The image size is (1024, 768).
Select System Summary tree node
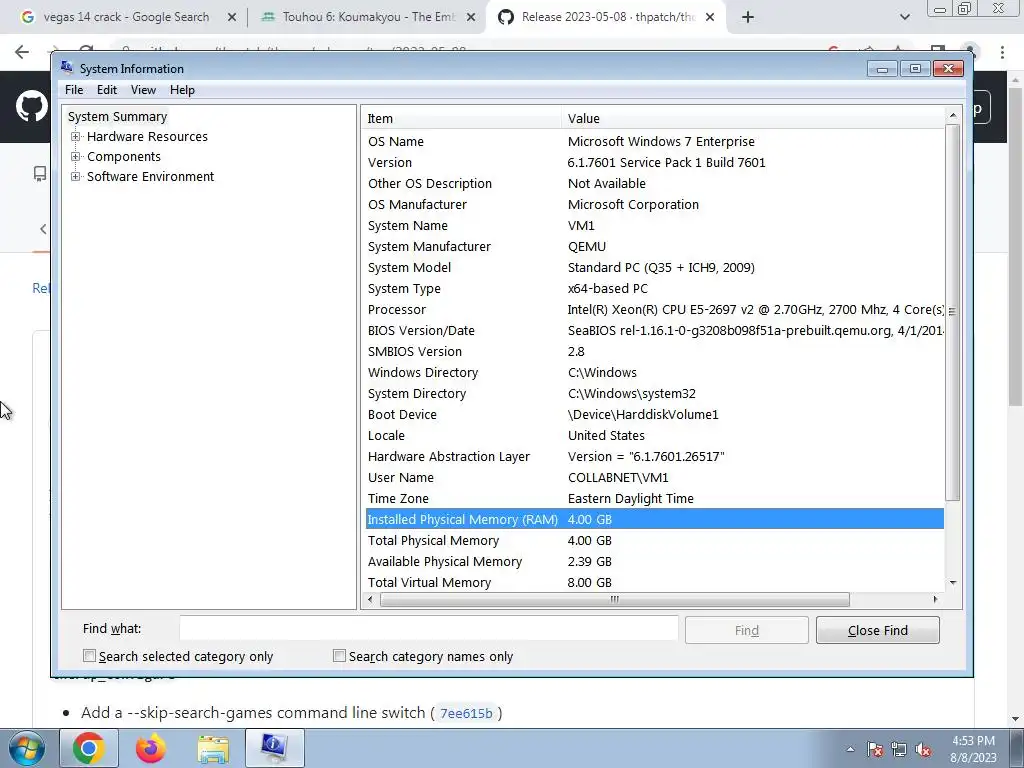(118, 116)
